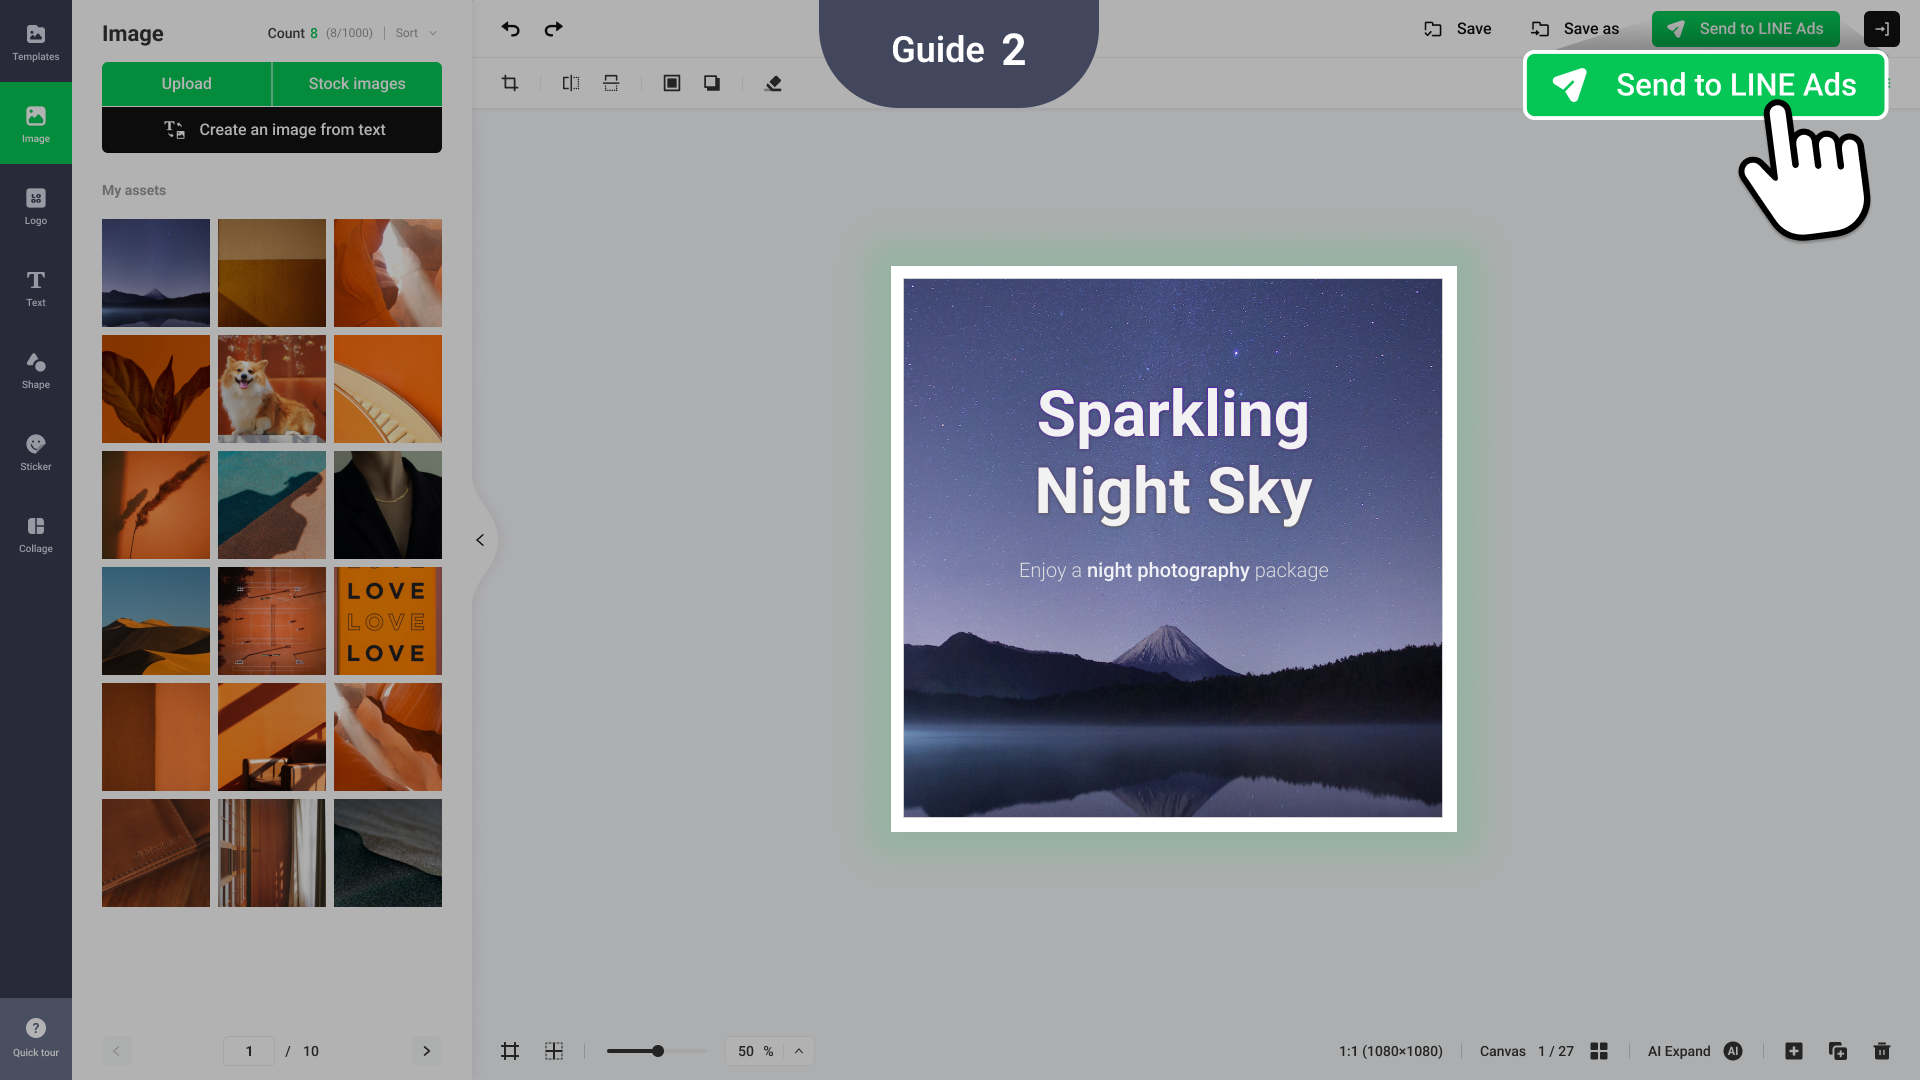The image size is (1920, 1080).
Task: Select the corgi dog thumbnail
Action: coord(272,389)
